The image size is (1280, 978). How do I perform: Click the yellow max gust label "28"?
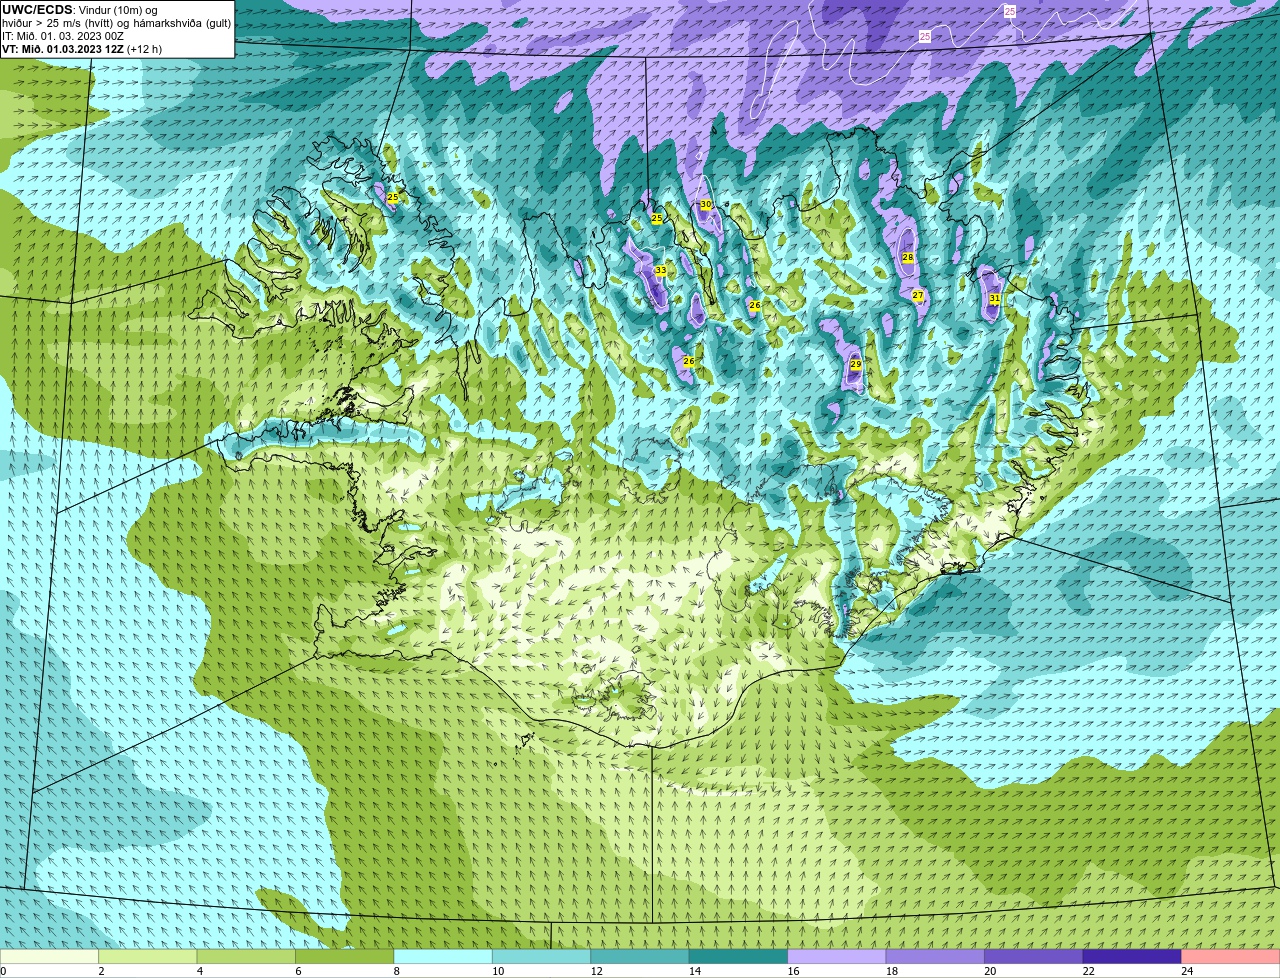pyautogui.click(x=908, y=257)
